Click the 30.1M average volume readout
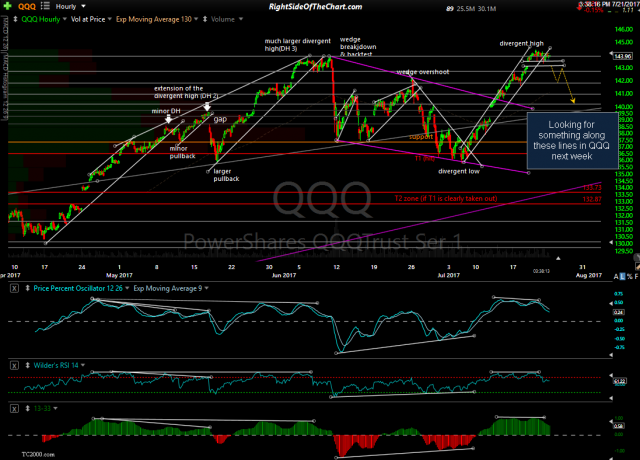Image resolution: width=640 pixels, height=460 pixels. 487,9
